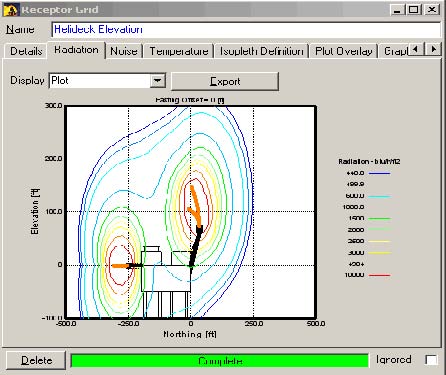
Task: Switch to the Noise tab
Action: coord(124,51)
